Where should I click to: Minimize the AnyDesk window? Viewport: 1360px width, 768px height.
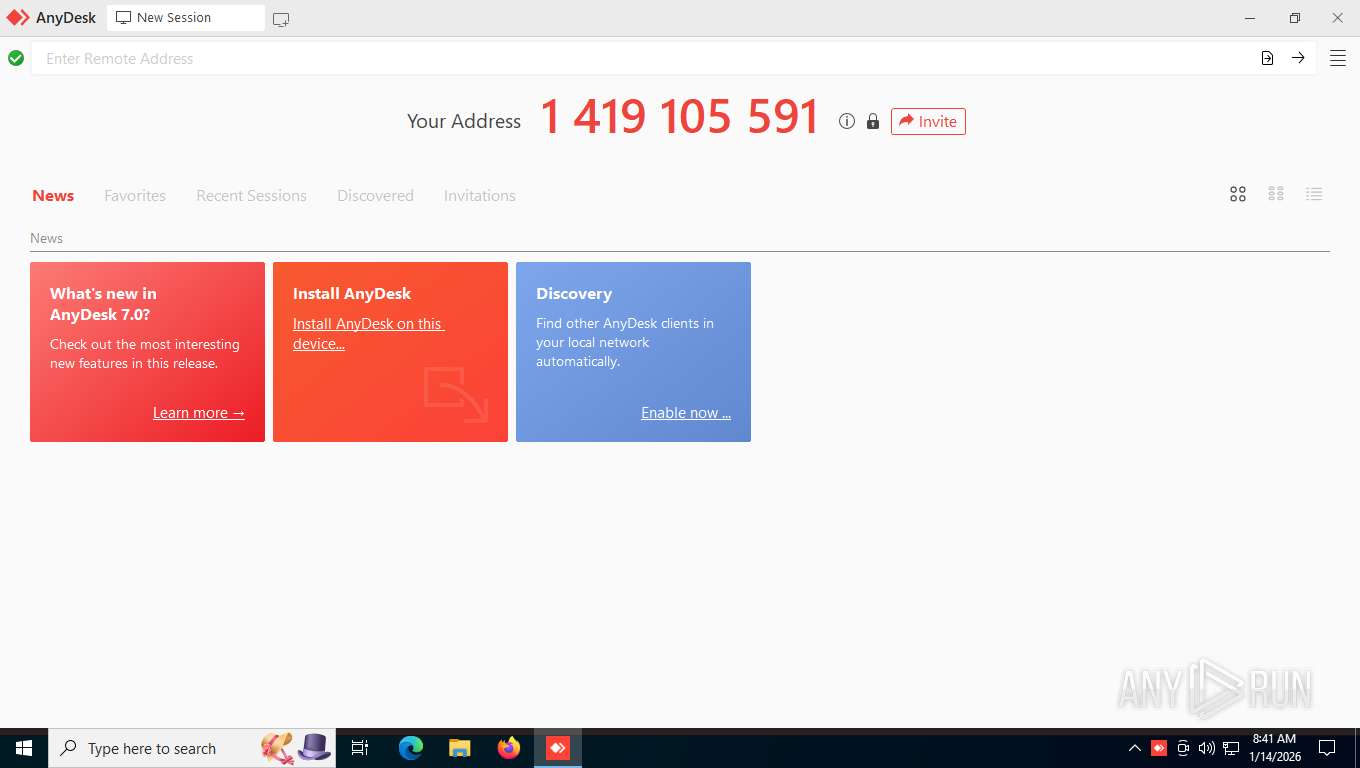click(x=1250, y=18)
